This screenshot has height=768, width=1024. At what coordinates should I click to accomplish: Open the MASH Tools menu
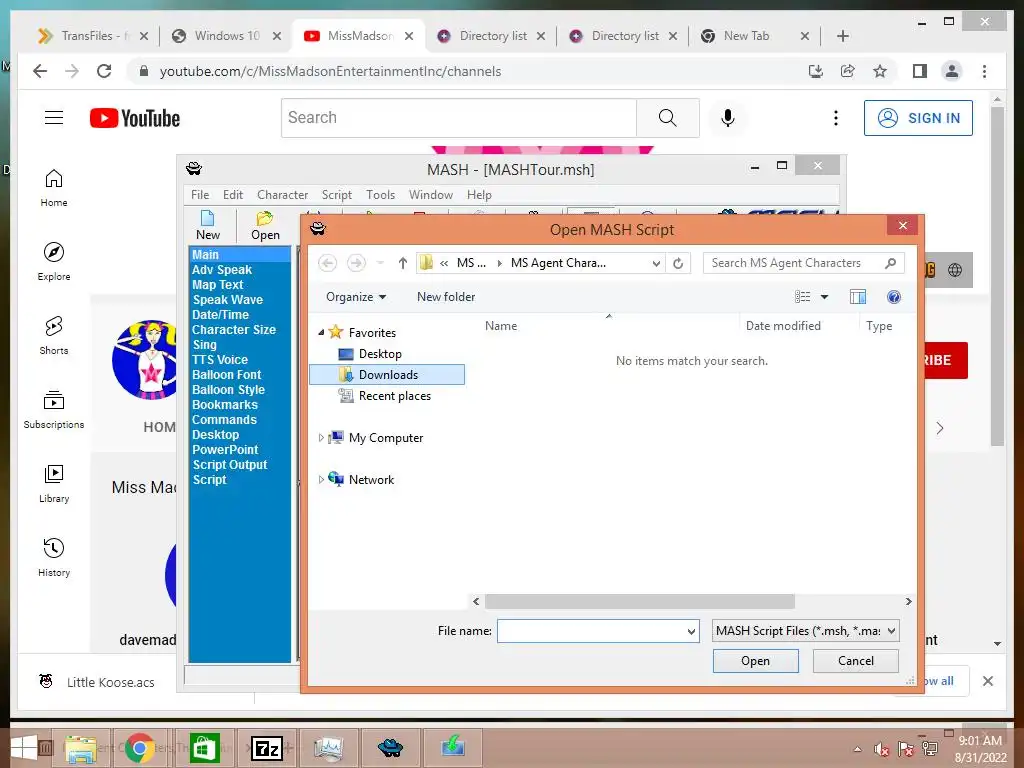point(380,195)
